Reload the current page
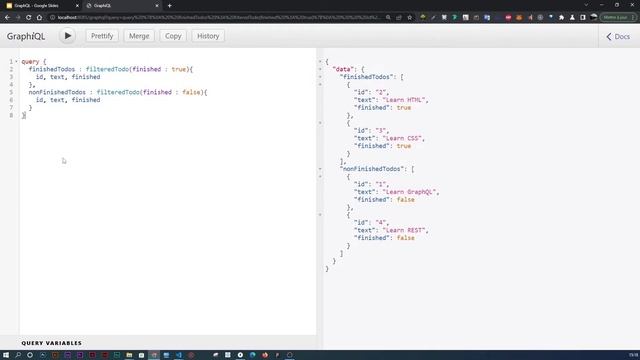Screen dimensions: 640x360 coord(29,18)
